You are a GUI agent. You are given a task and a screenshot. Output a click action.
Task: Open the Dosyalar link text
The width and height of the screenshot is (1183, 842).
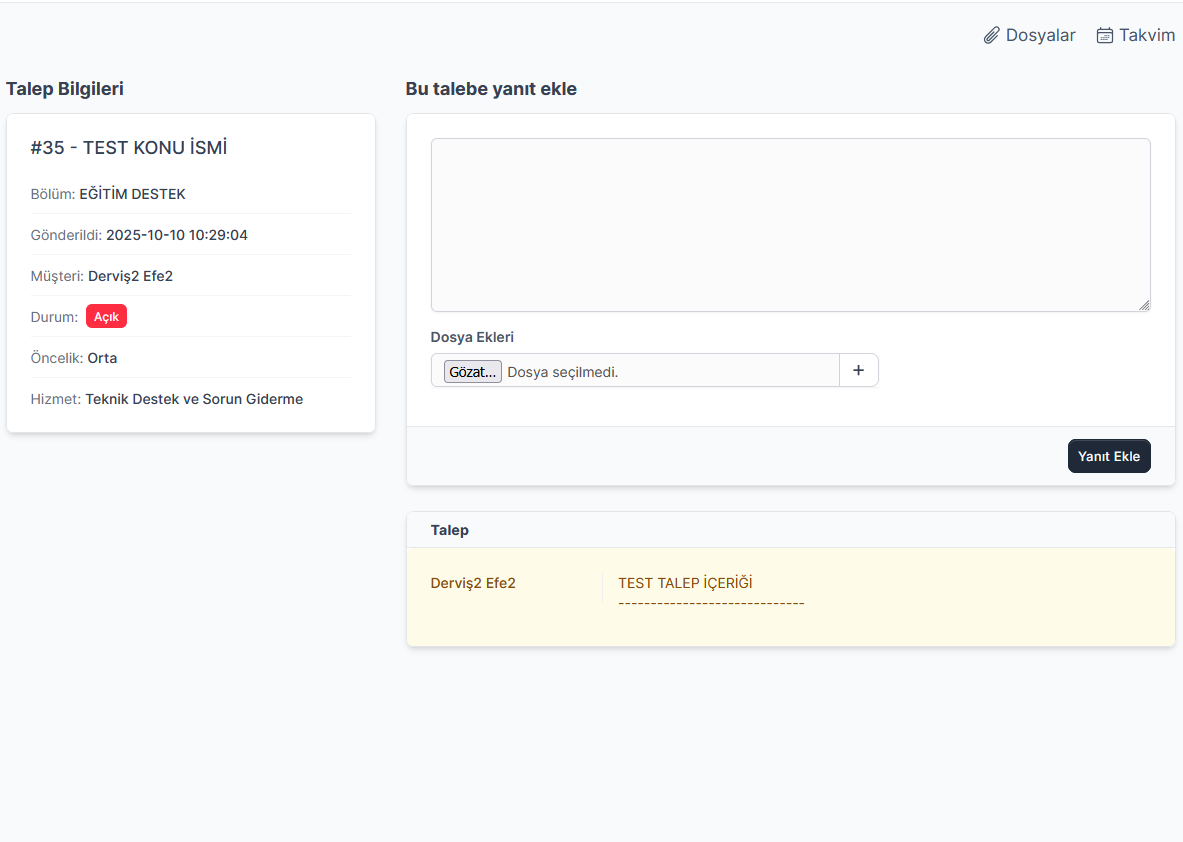pyautogui.click(x=1040, y=36)
